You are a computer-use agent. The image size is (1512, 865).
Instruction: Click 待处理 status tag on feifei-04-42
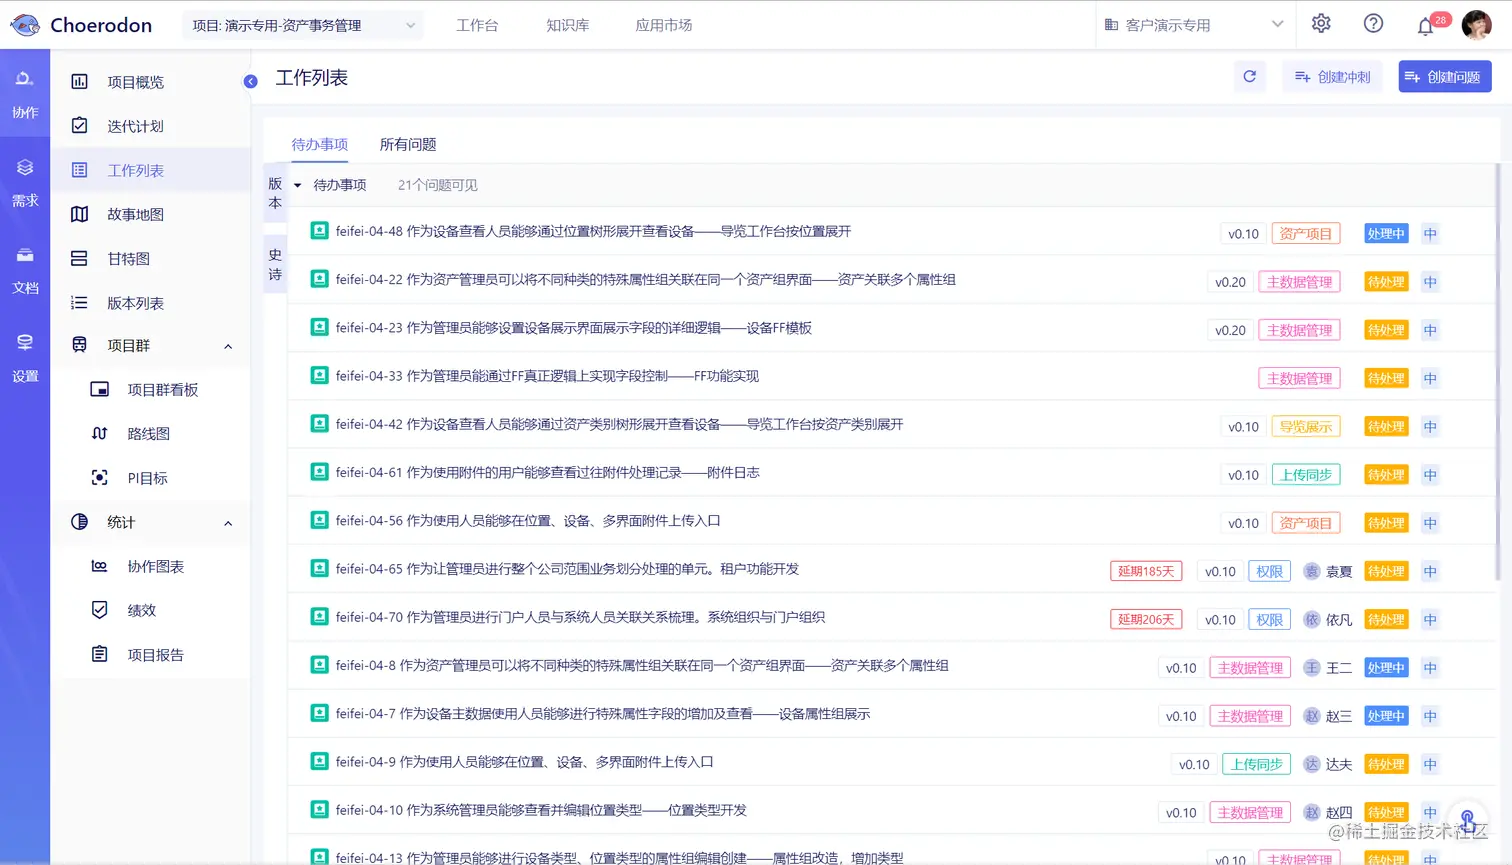click(1386, 427)
